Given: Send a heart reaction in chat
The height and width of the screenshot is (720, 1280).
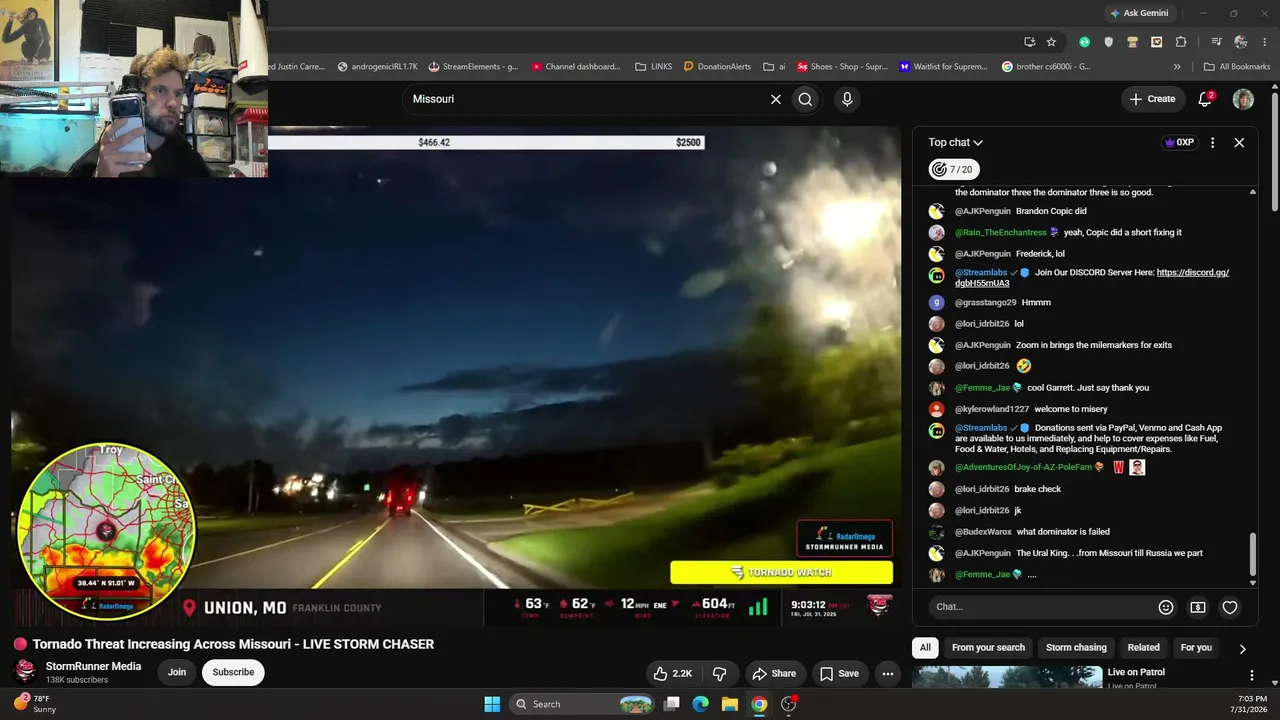Looking at the screenshot, I should 1230,607.
